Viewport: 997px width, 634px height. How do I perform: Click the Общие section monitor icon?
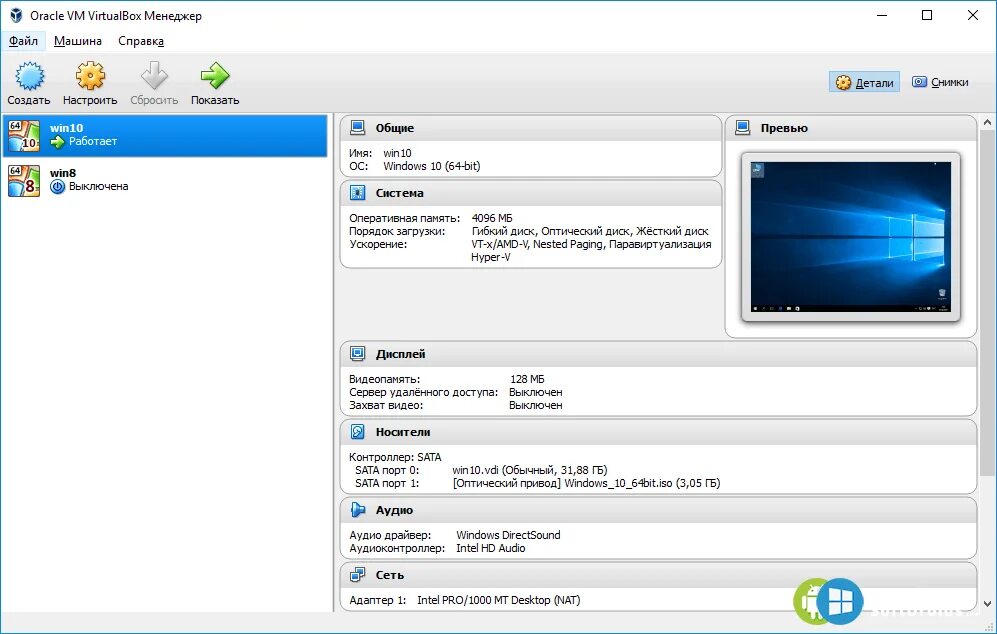(358, 128)
